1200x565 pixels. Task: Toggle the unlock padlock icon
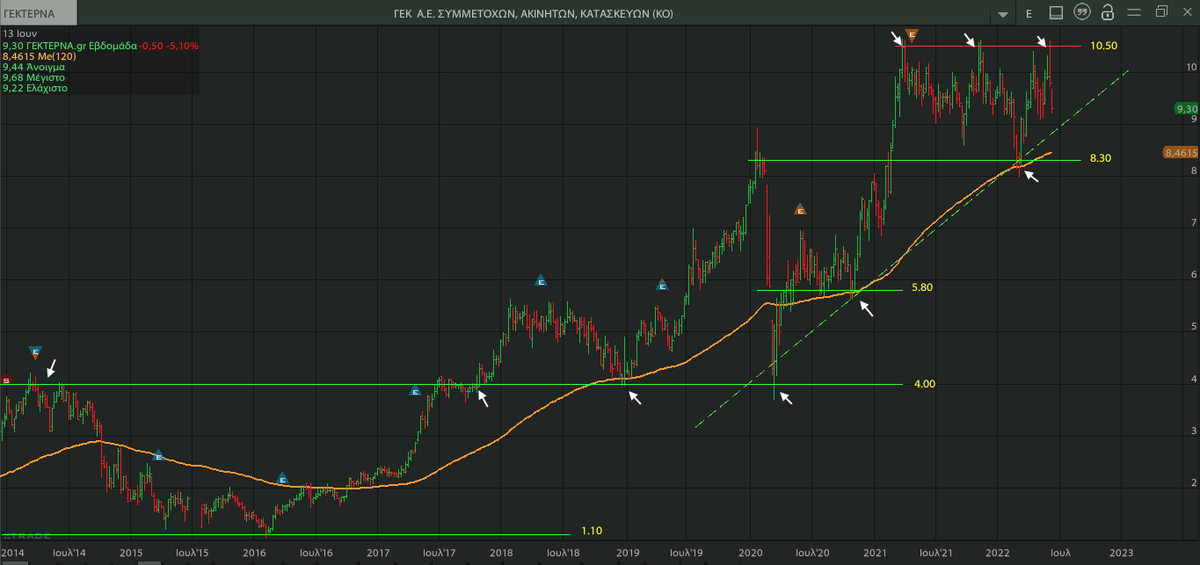[1107, 12]
